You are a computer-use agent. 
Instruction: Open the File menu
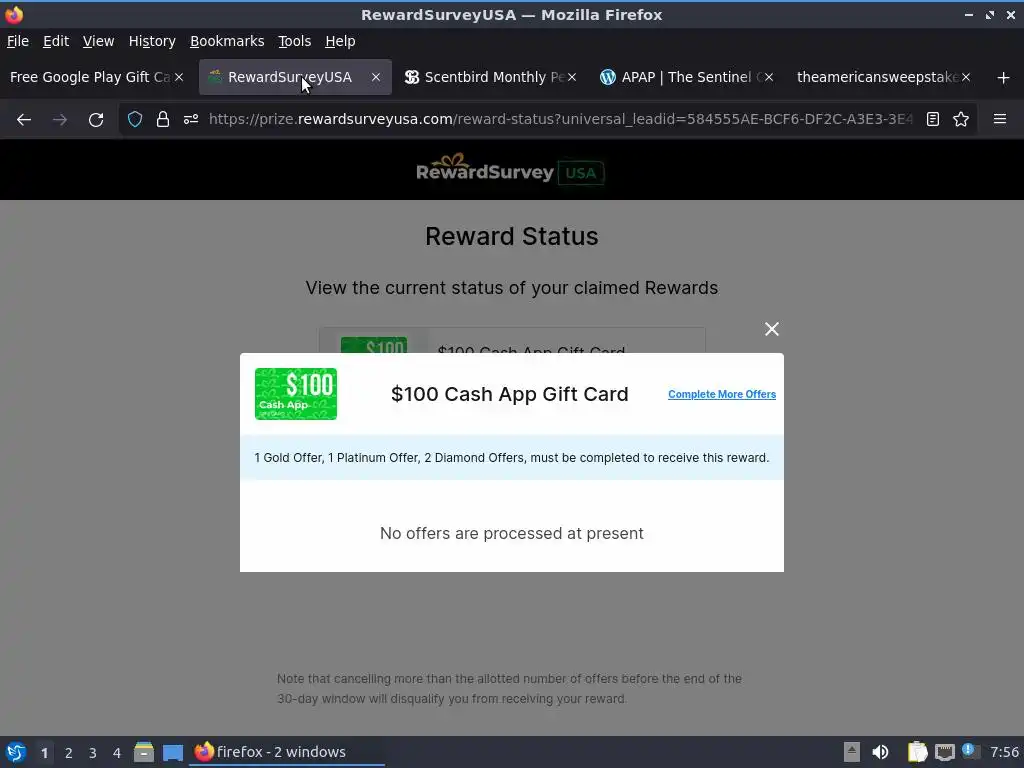(18, 41)
